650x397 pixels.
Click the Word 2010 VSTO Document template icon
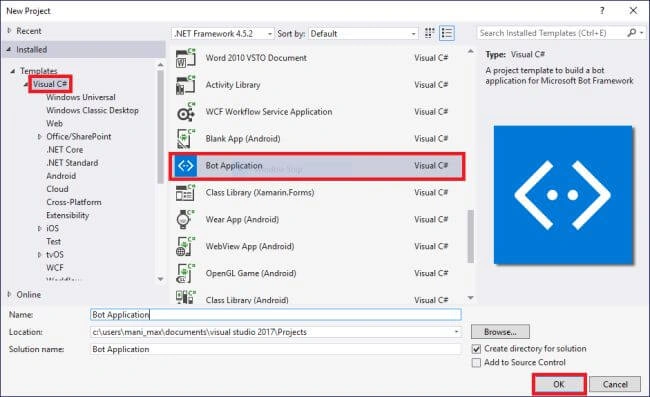click(x=185, y=58)
